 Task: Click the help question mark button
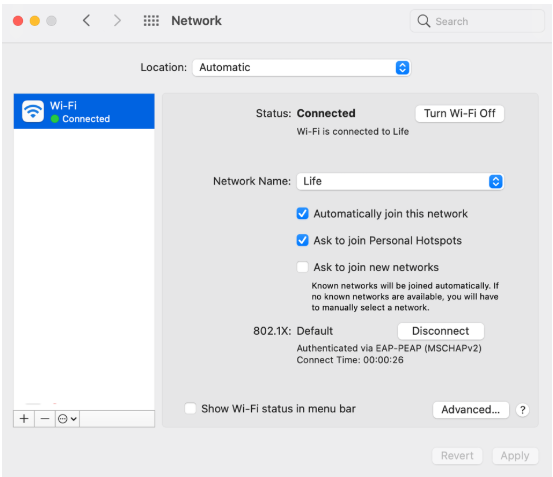[x=522, y=410]
